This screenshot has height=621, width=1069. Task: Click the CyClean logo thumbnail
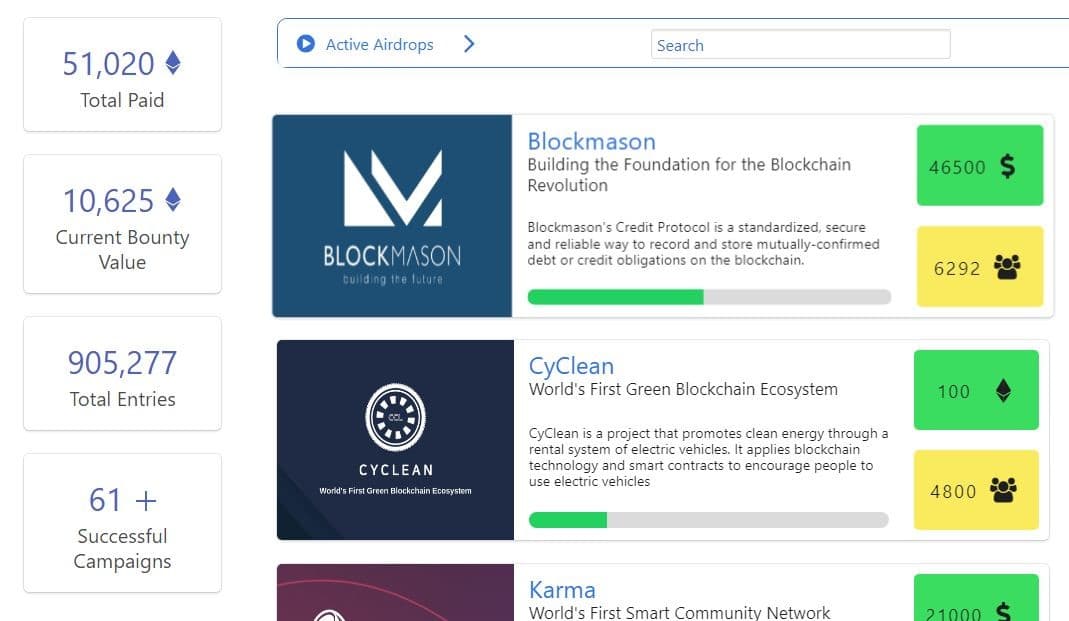(395, 440)
